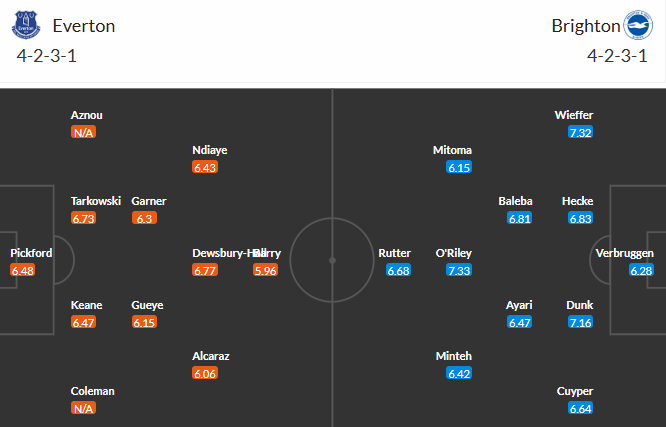
Task: Open Coleman's N/A rating badge
Action: 83,408
